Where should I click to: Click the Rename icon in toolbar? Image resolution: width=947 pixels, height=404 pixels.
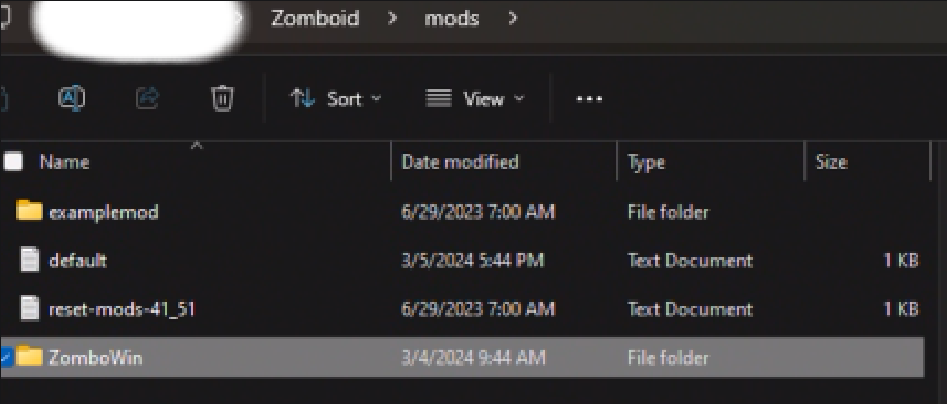(71, 98)
